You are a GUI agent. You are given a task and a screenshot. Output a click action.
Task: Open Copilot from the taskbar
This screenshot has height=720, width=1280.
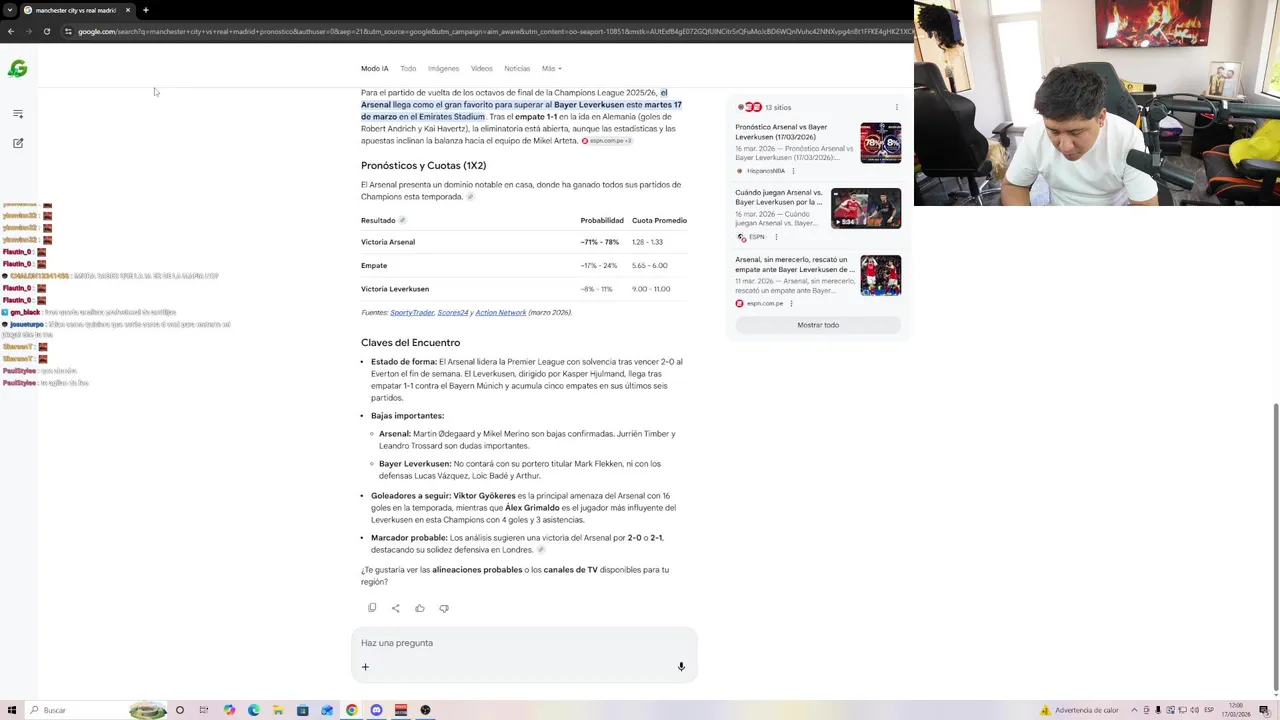(x=229, y=710)
